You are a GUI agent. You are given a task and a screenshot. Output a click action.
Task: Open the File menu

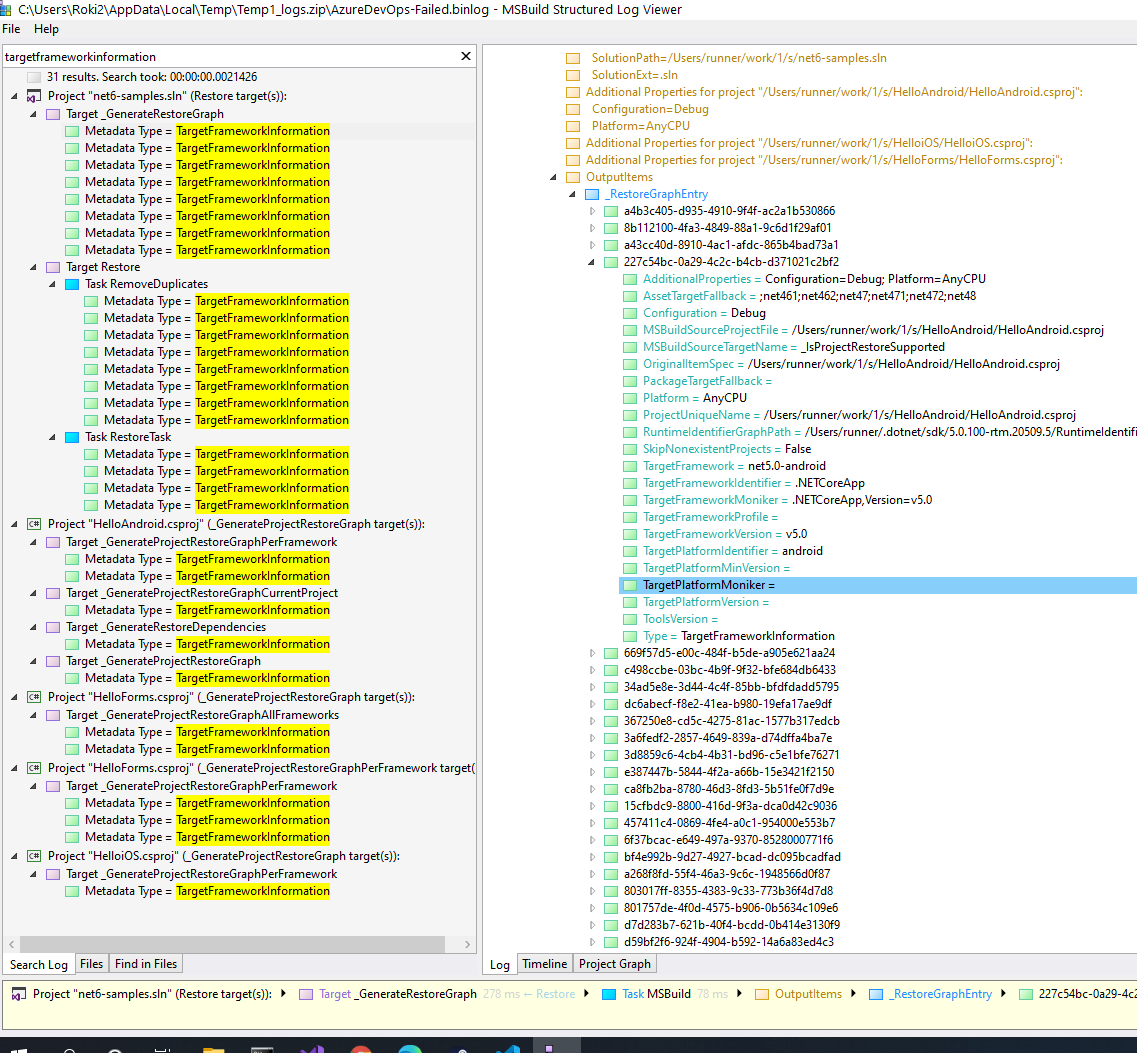click(x=12, y=29)
